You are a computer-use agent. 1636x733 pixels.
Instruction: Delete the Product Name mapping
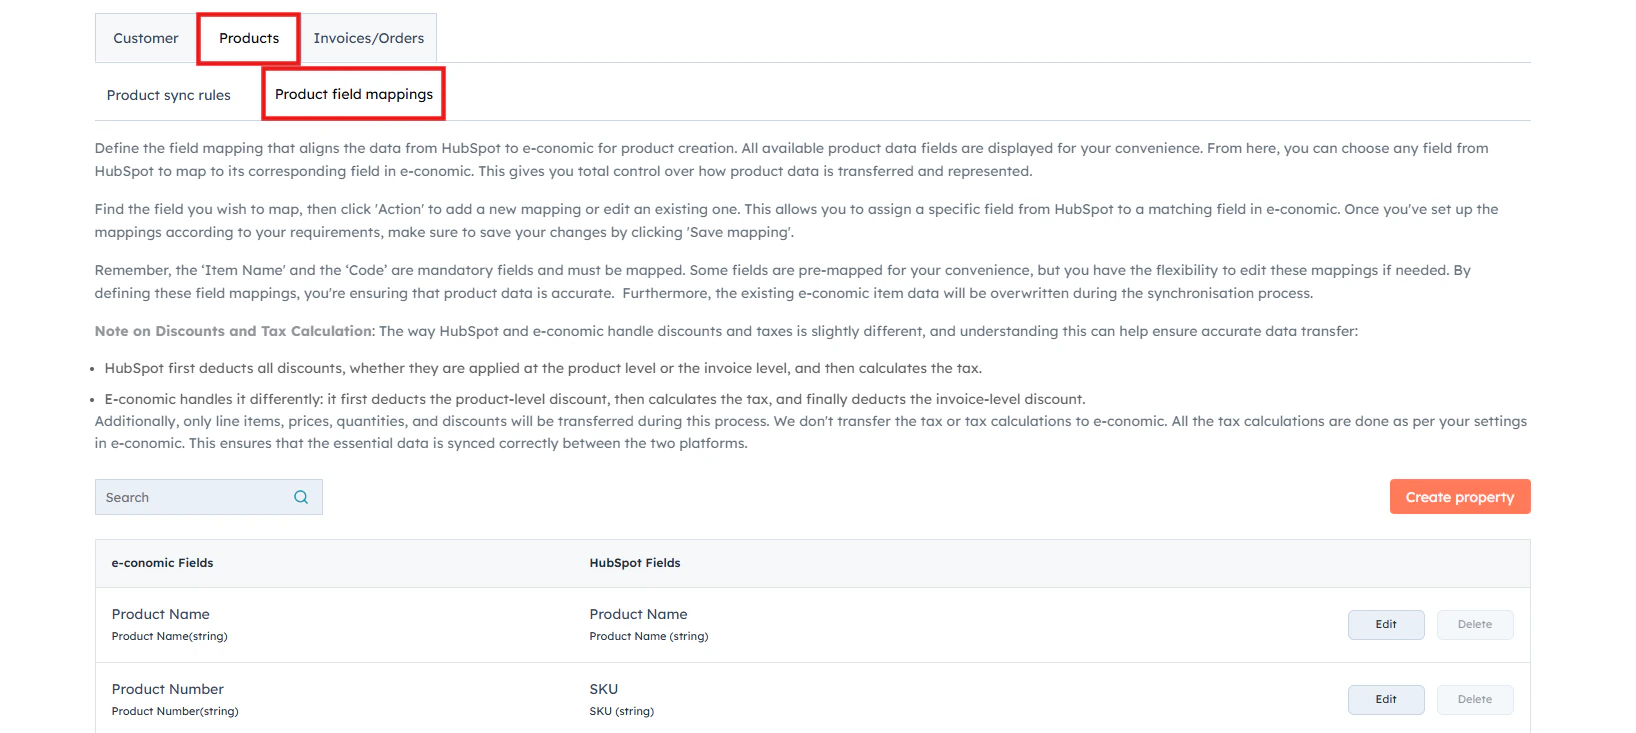(1475, 625)
